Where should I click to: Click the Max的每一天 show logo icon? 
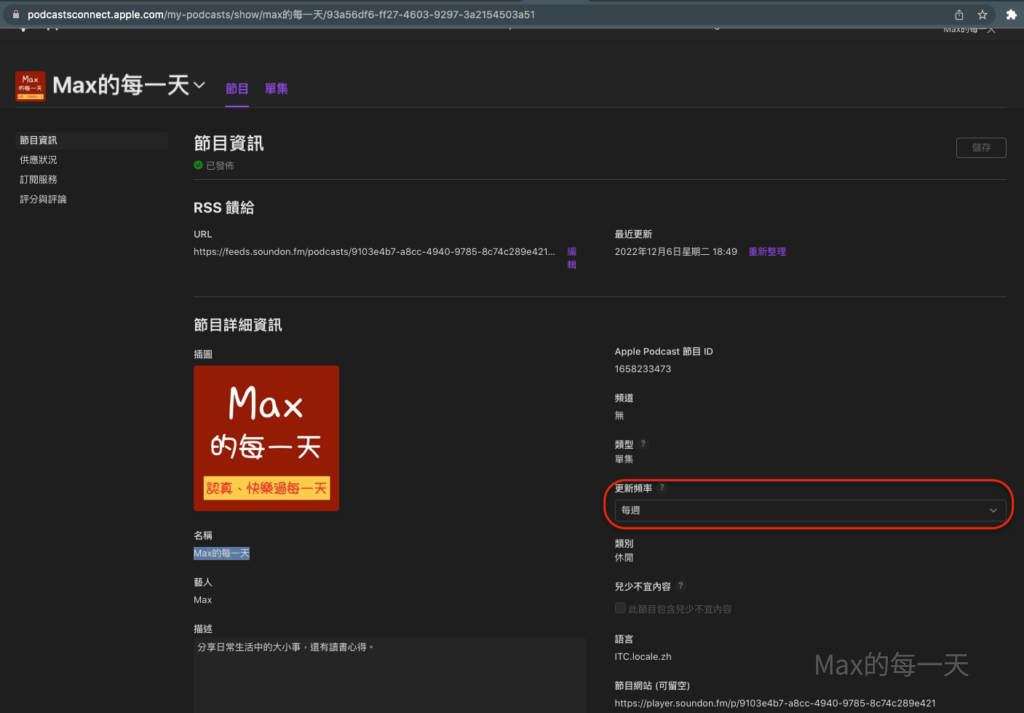(x=30, y=86)
